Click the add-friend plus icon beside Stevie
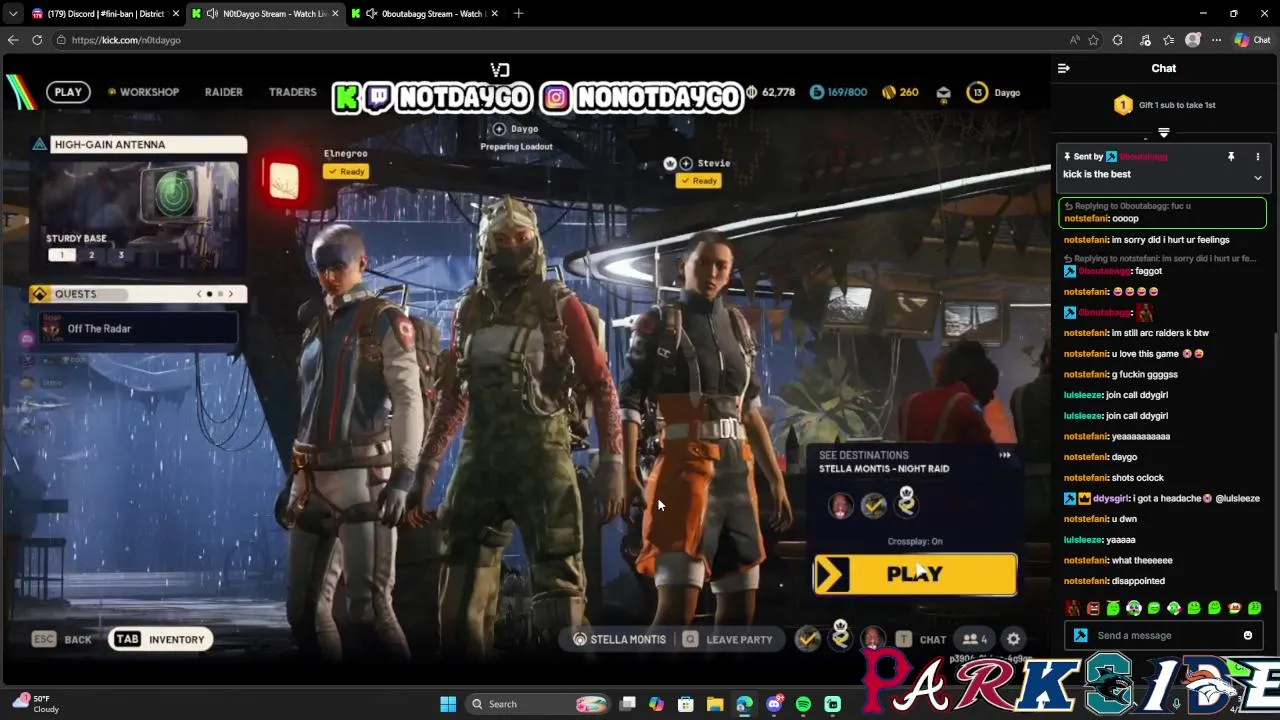 click(686, 163)
